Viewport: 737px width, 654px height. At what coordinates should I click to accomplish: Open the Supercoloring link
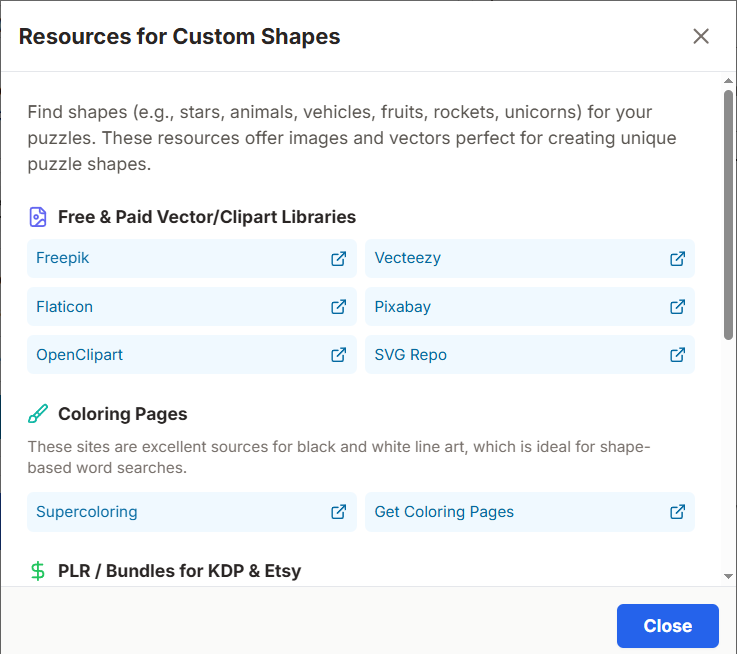click(87, 512)
